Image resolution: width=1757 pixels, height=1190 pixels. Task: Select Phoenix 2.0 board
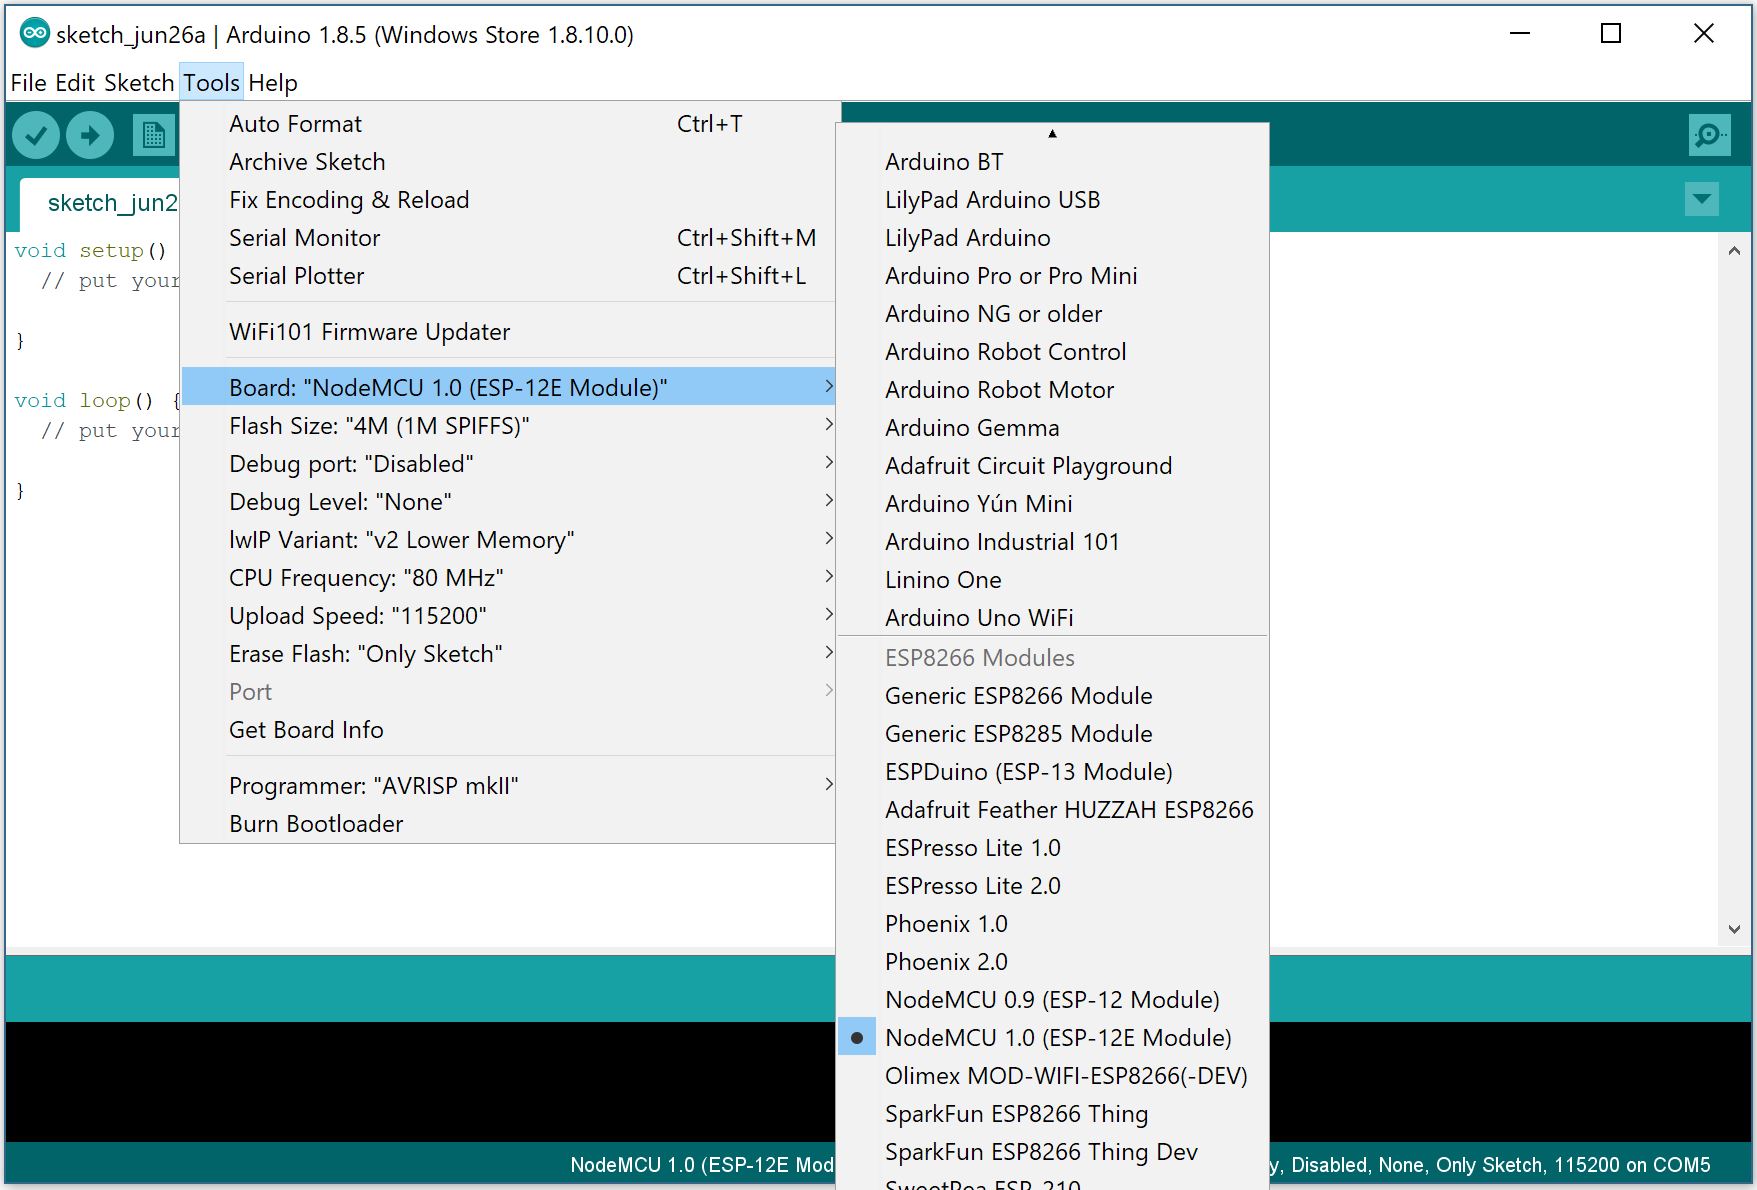coord(1053,961)
